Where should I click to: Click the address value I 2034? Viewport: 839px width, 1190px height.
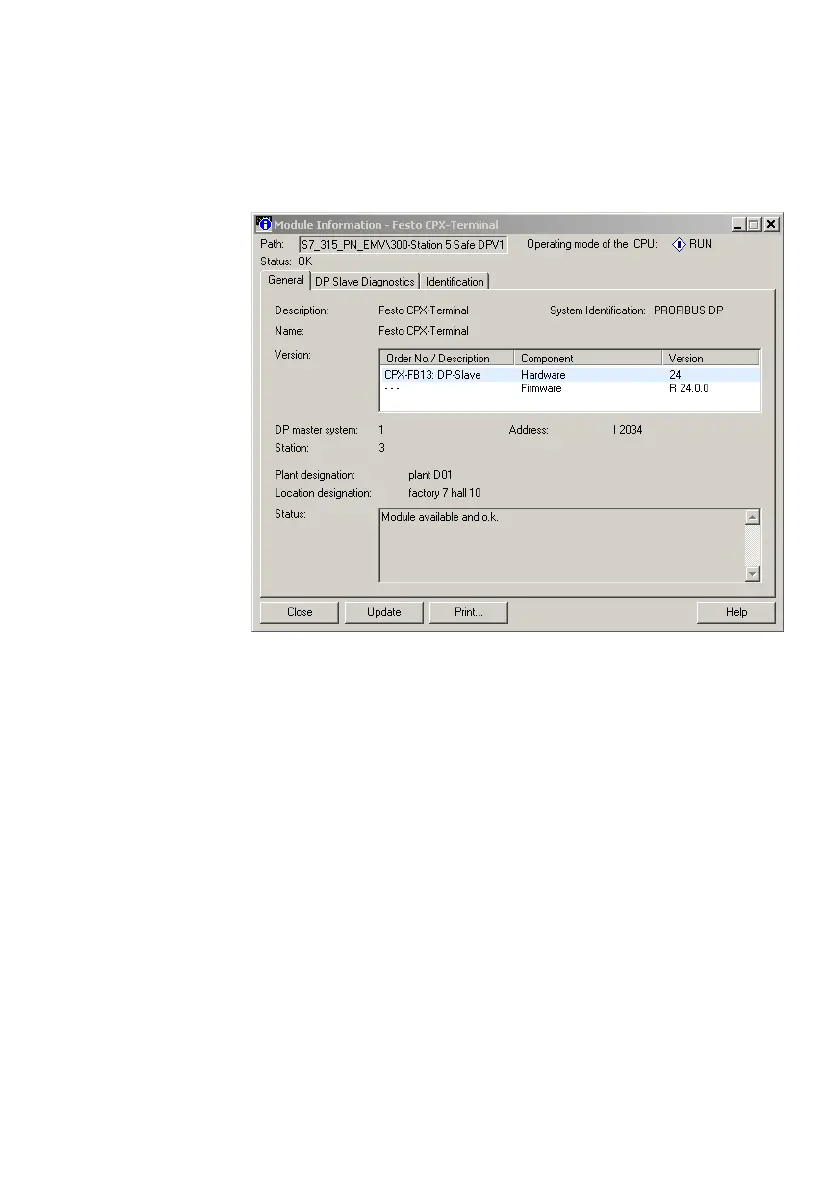627,430
